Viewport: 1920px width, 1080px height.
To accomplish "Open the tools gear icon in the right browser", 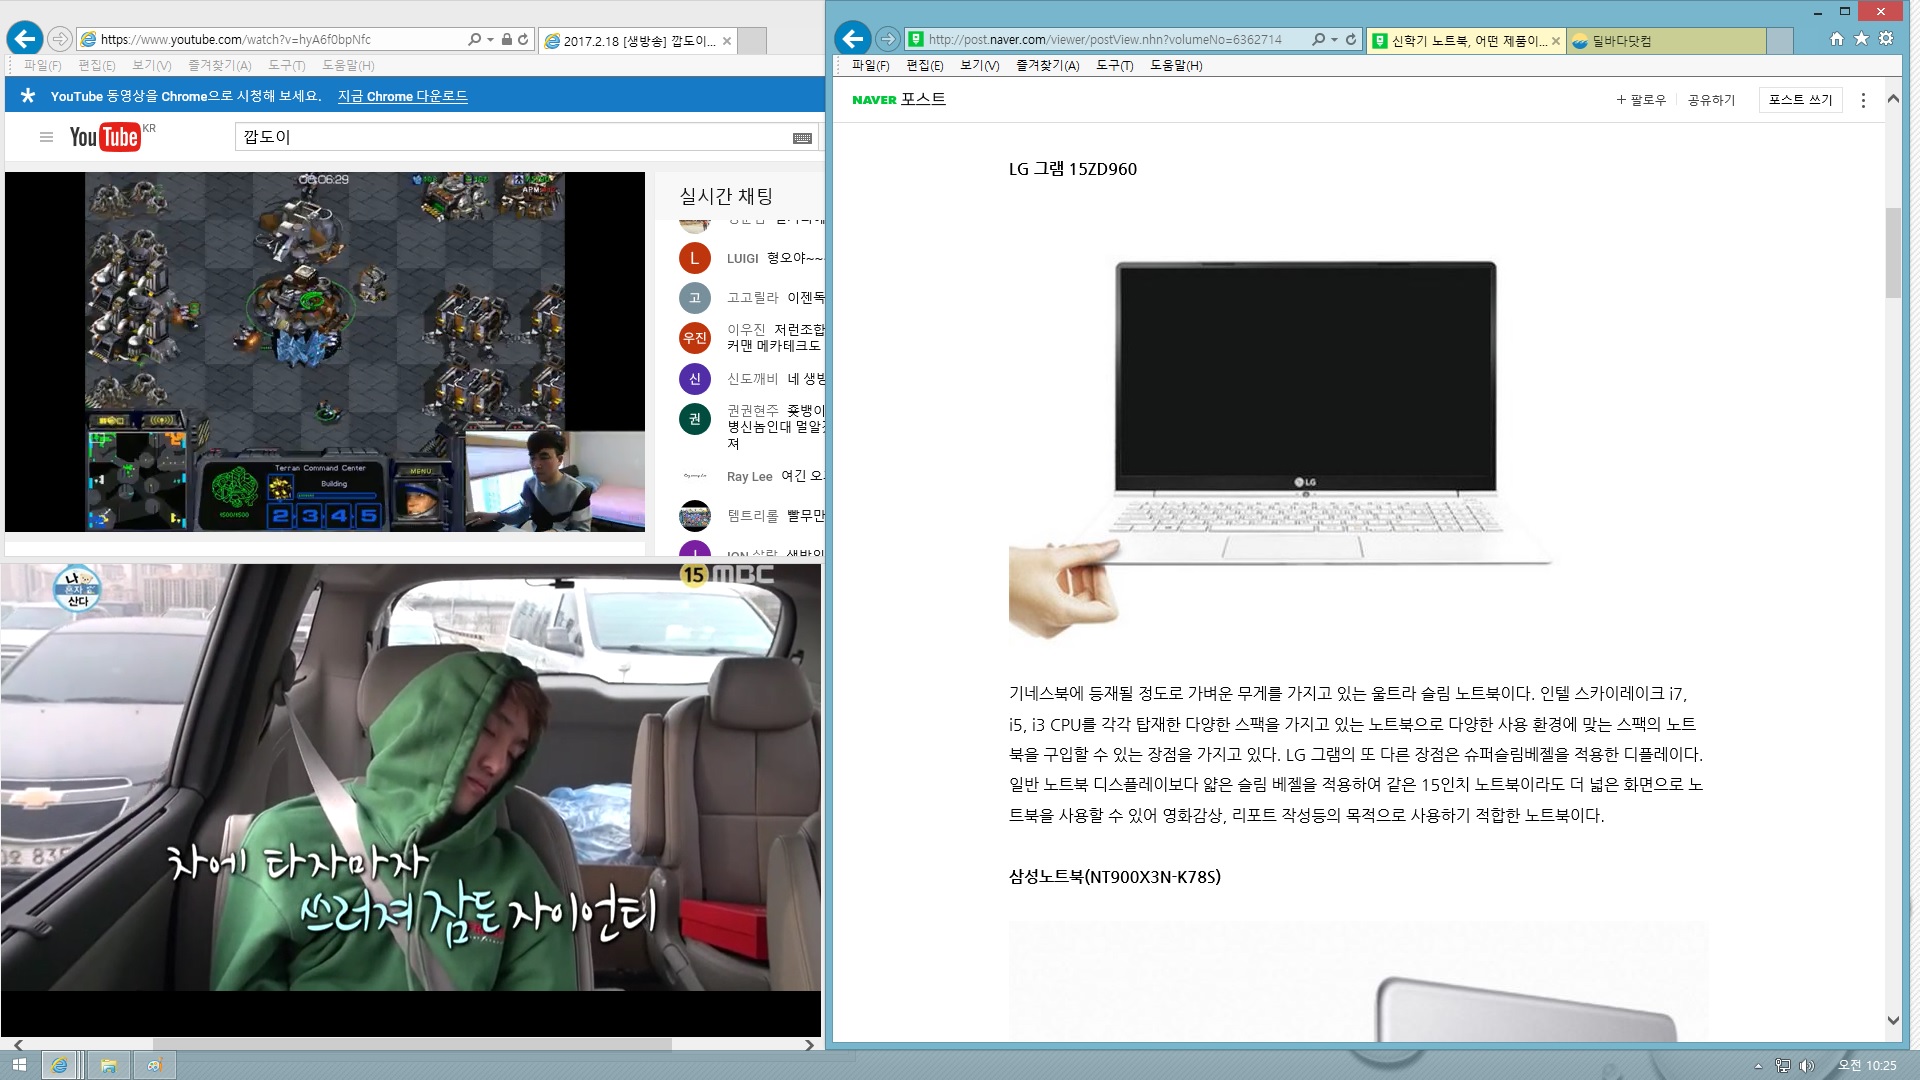I will pyautogui.click(x=1886, y=39).
